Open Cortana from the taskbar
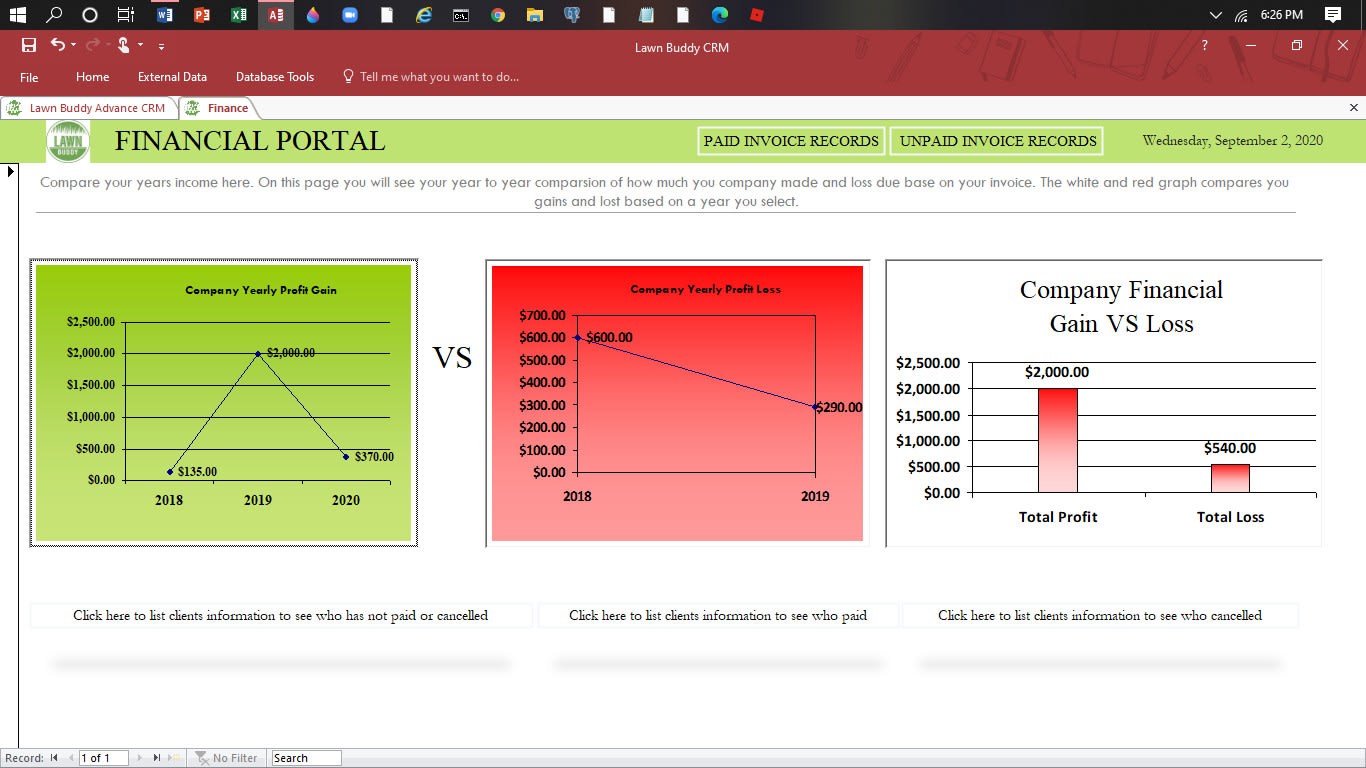Viewport: 1366px width, 768px height. (90, 15)
